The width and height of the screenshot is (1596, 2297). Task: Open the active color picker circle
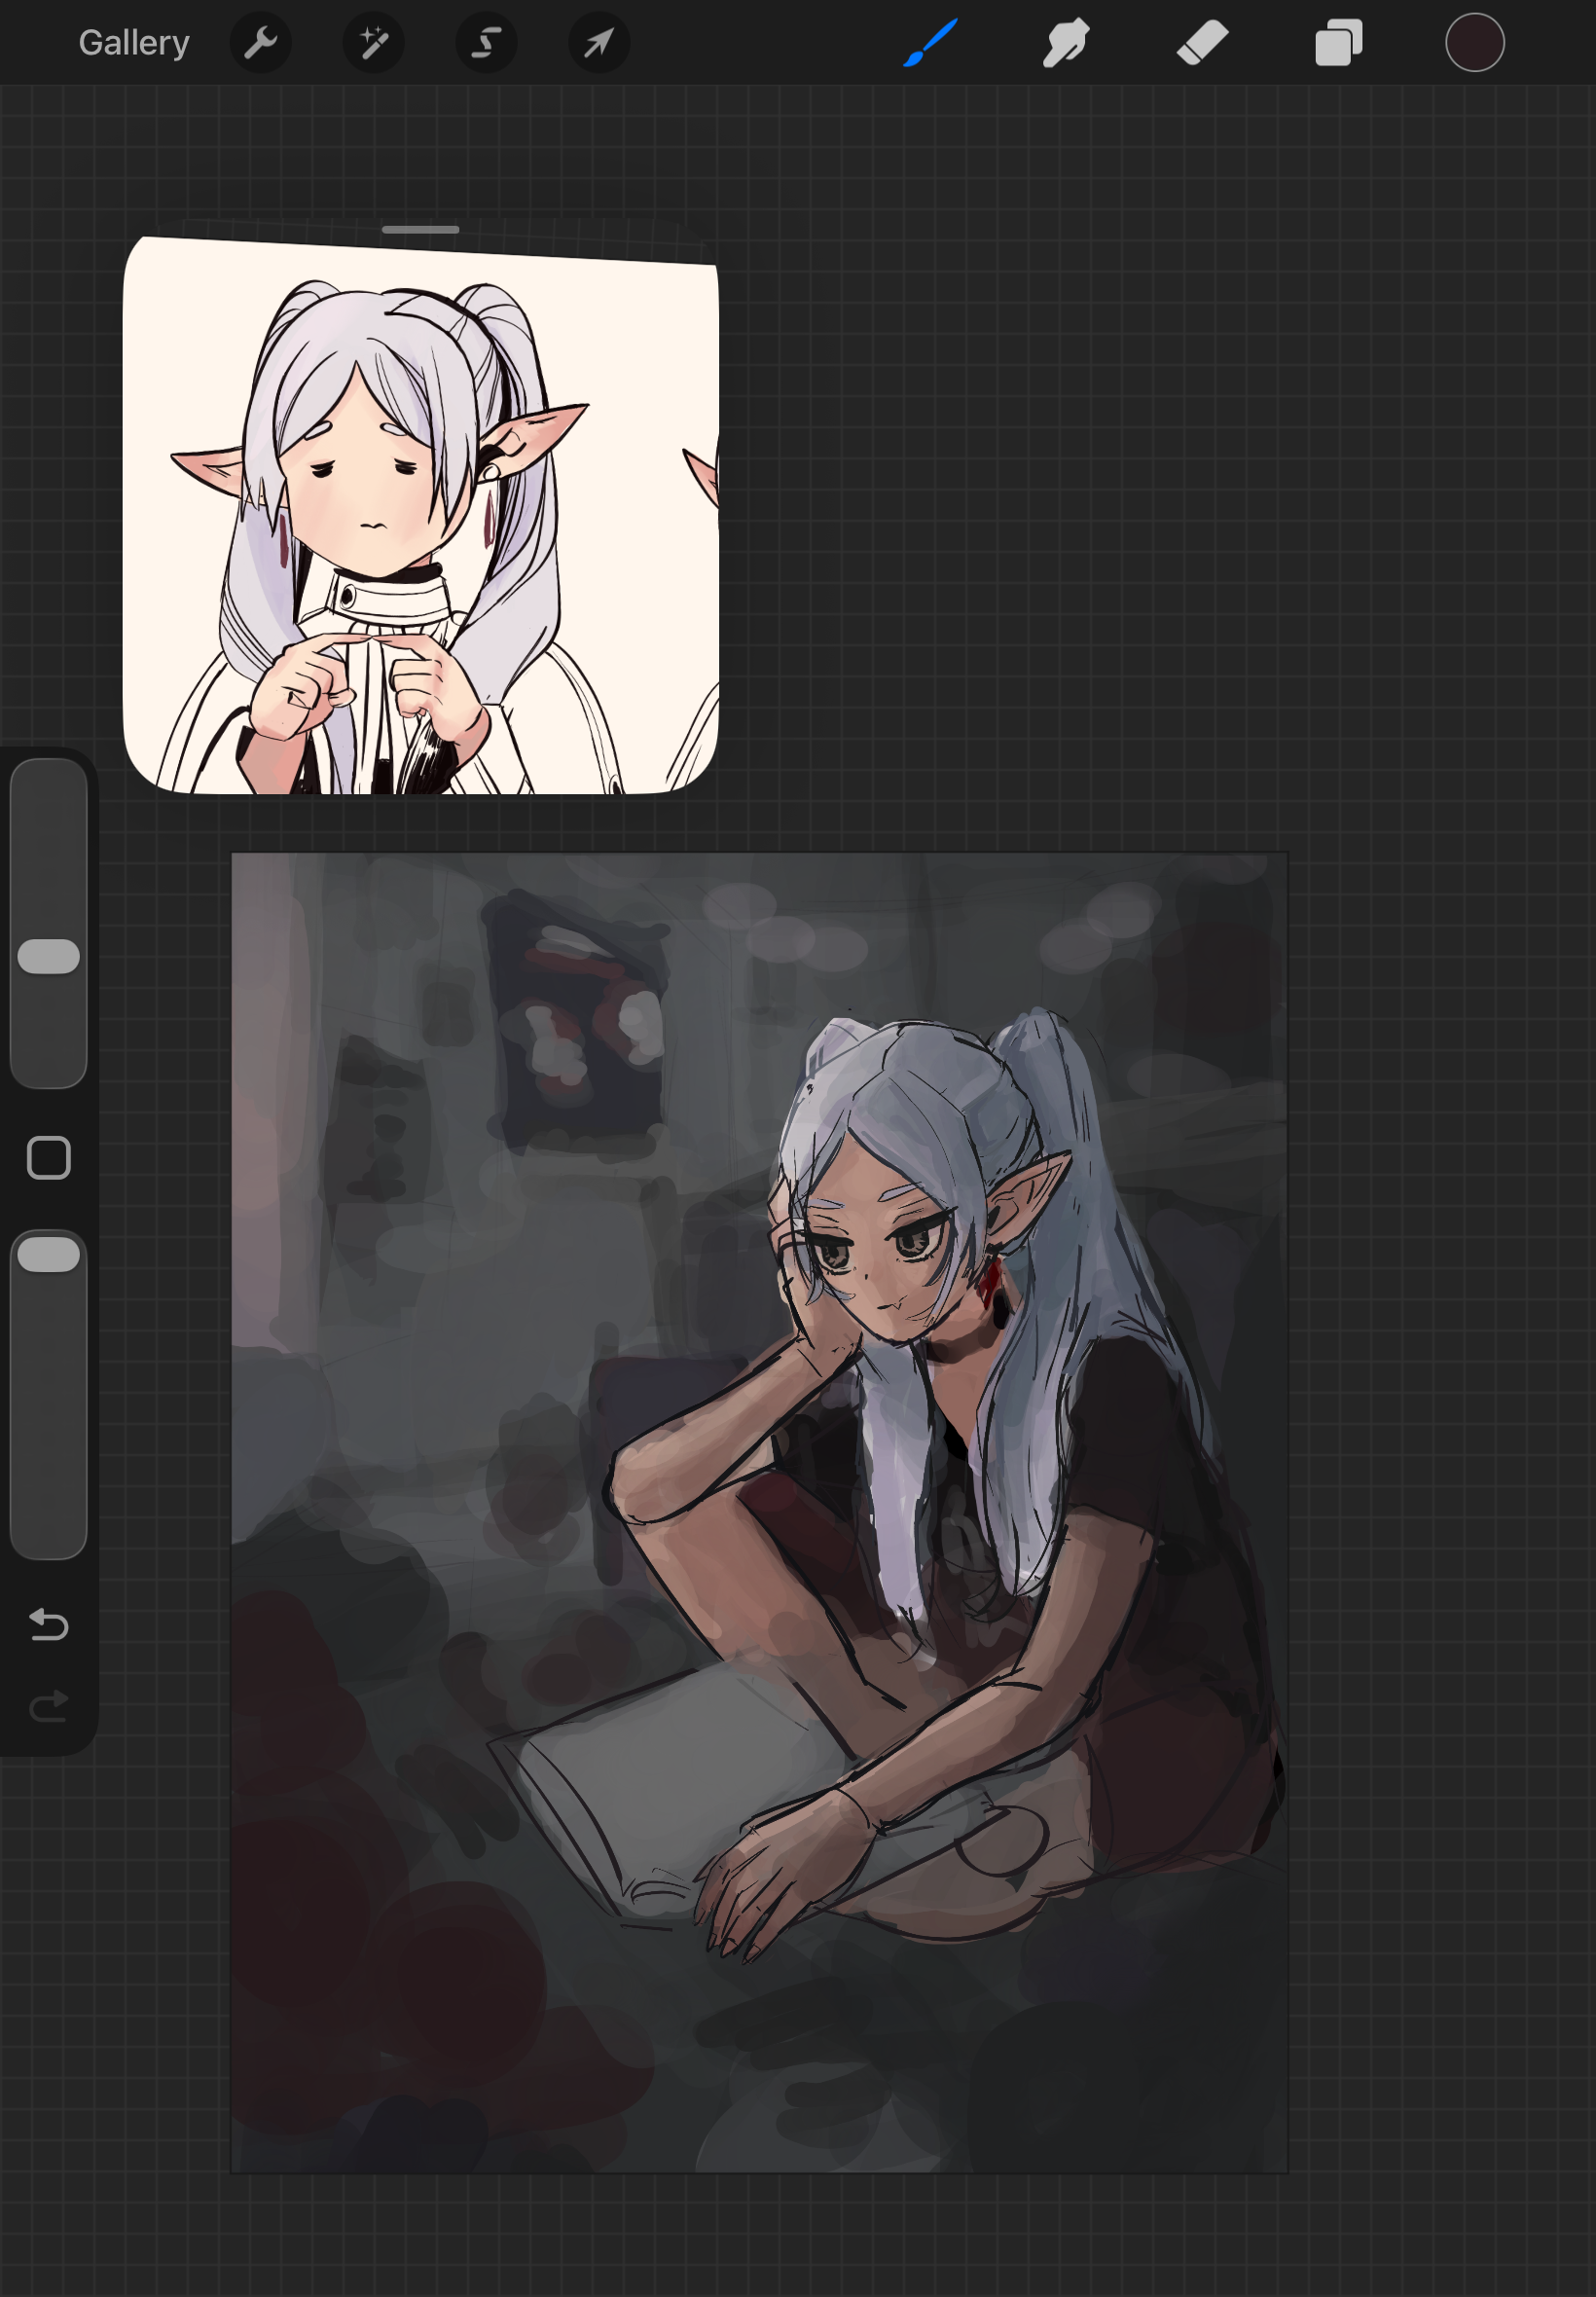point(1475,43)
